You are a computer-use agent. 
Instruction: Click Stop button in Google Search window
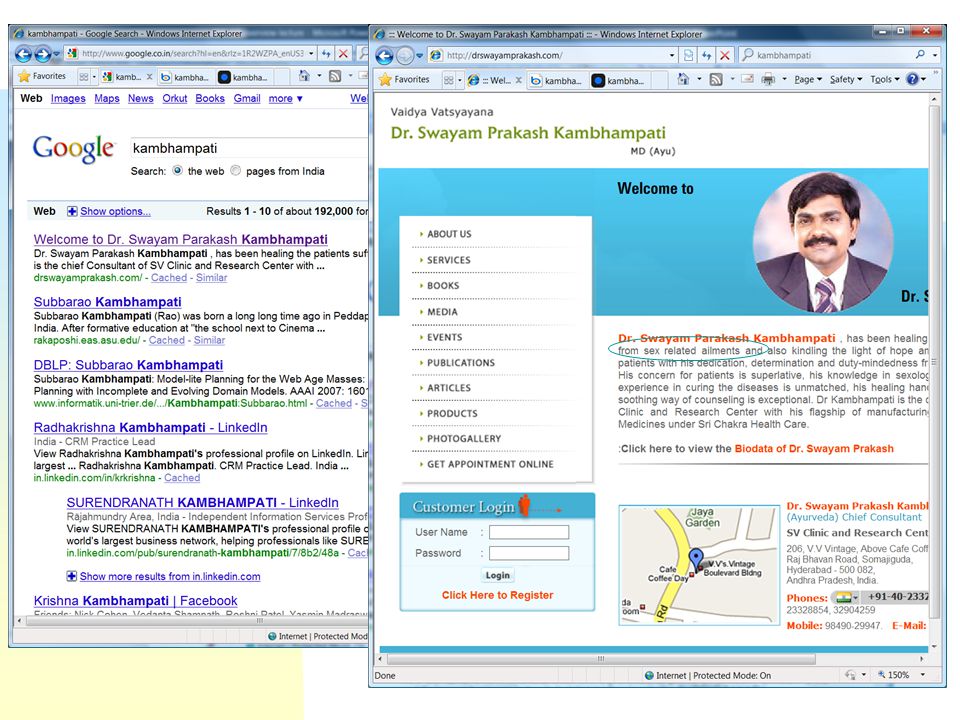click(343, 54)
